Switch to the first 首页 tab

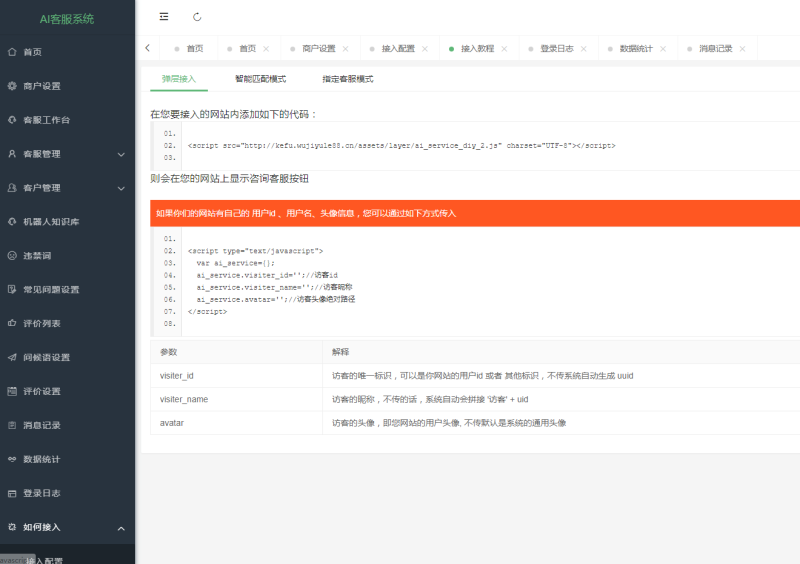click(188, 48)
